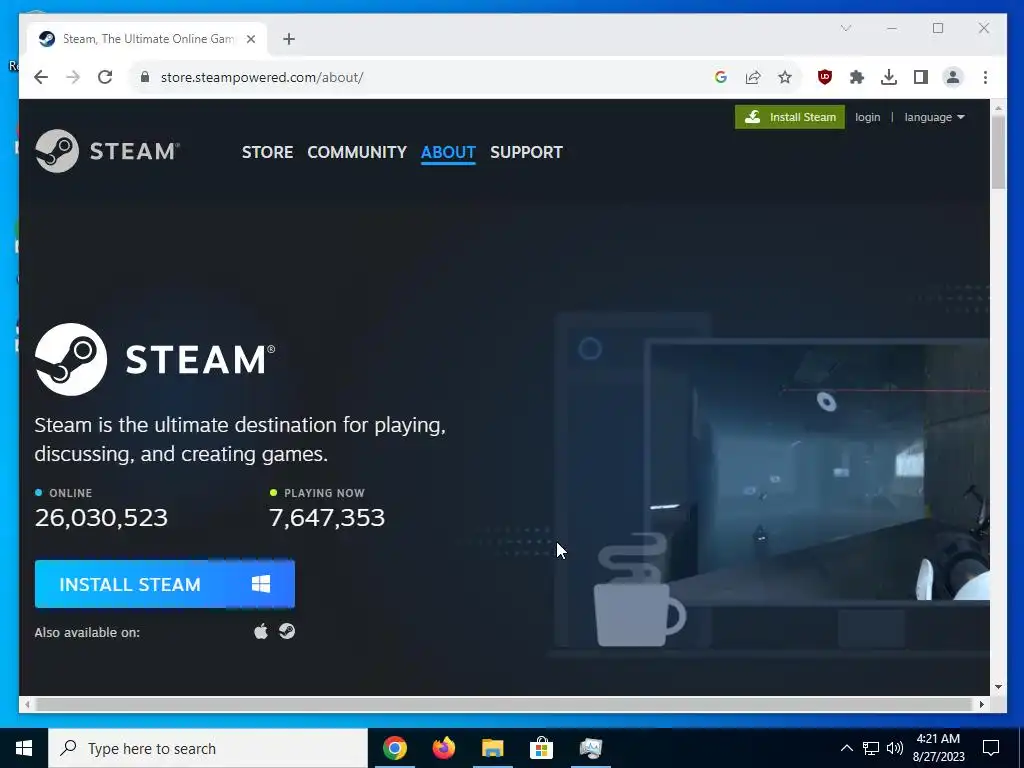Click the login link
The width and height of the screenshot is (1024, 768).
coord(867,117)
